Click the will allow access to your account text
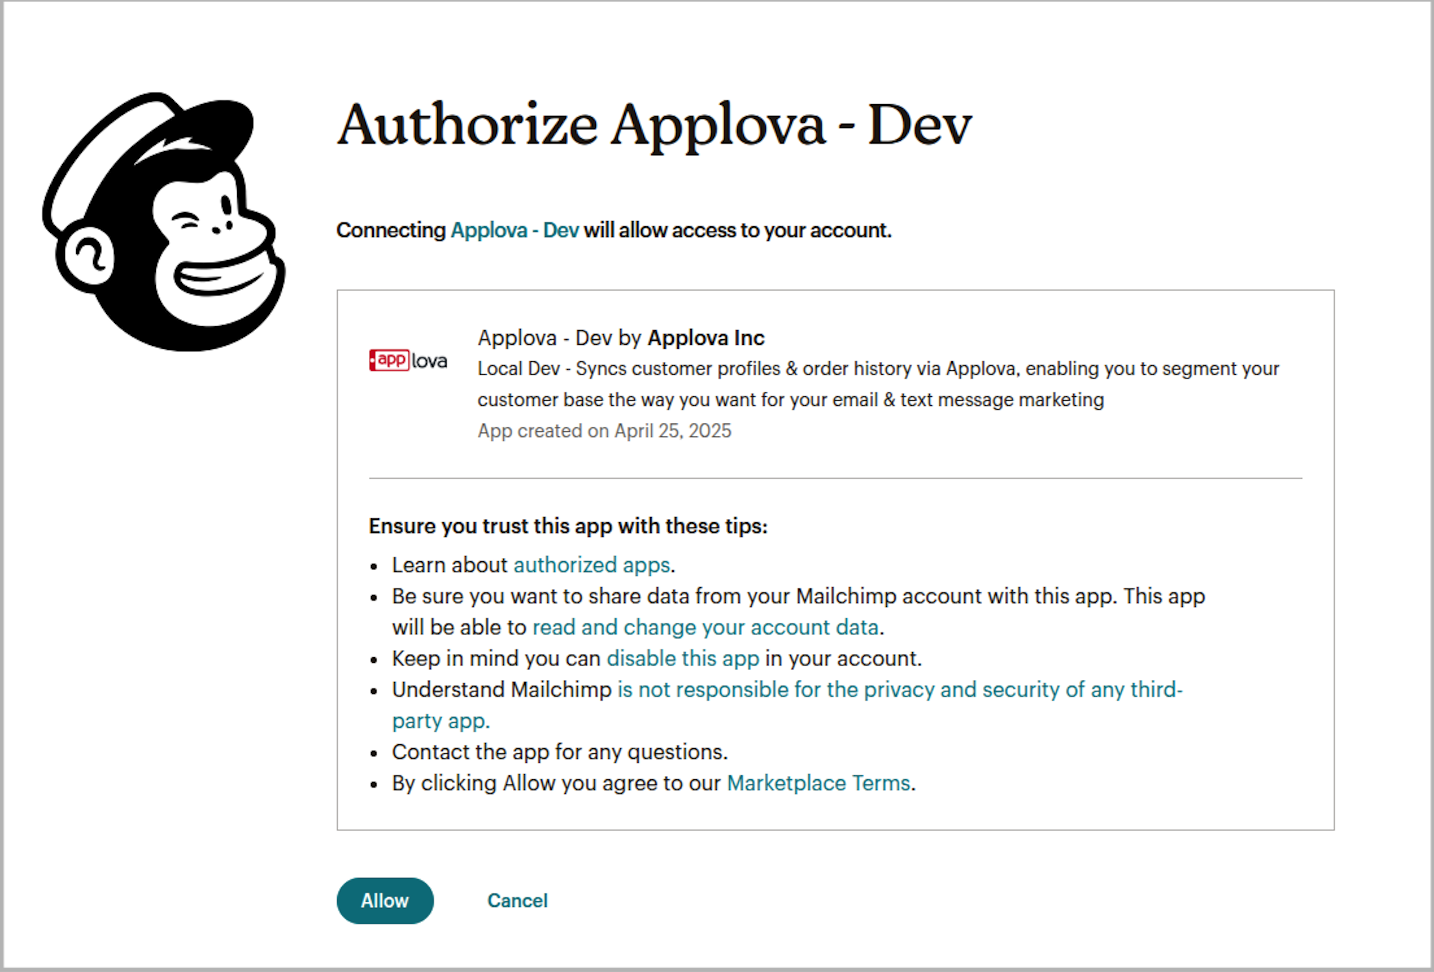The width and height of the screenshot is (1434, 972). [737, 231]
